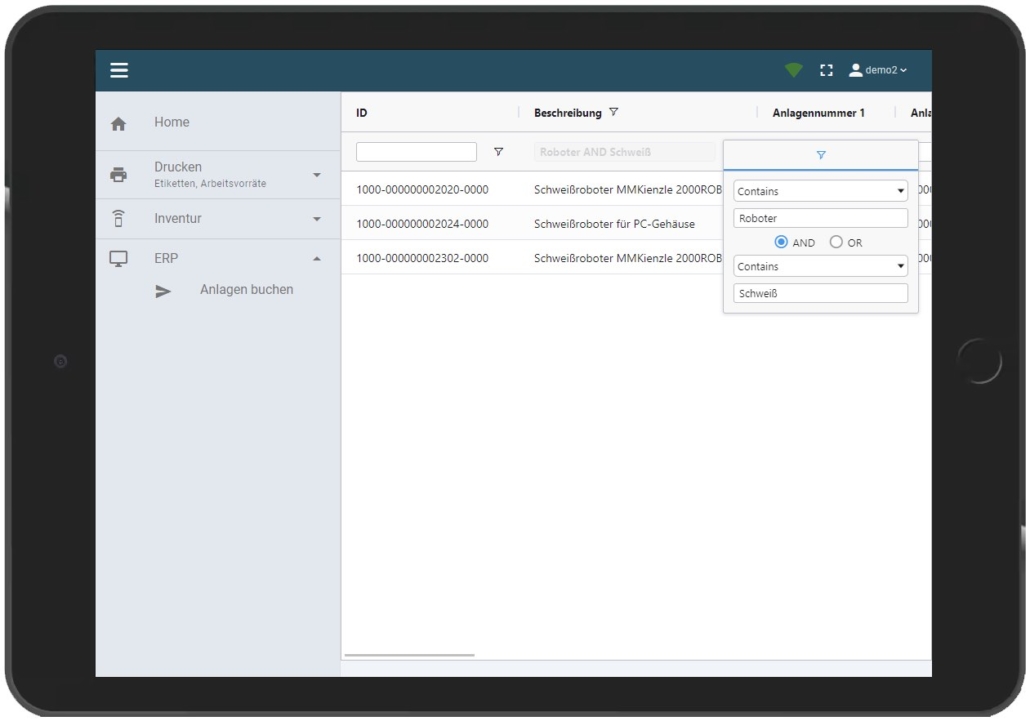Image resolution: width=1030 pixels, height=721 pixels.
Task: Click the Home house icon
Action: click(118, 124)
